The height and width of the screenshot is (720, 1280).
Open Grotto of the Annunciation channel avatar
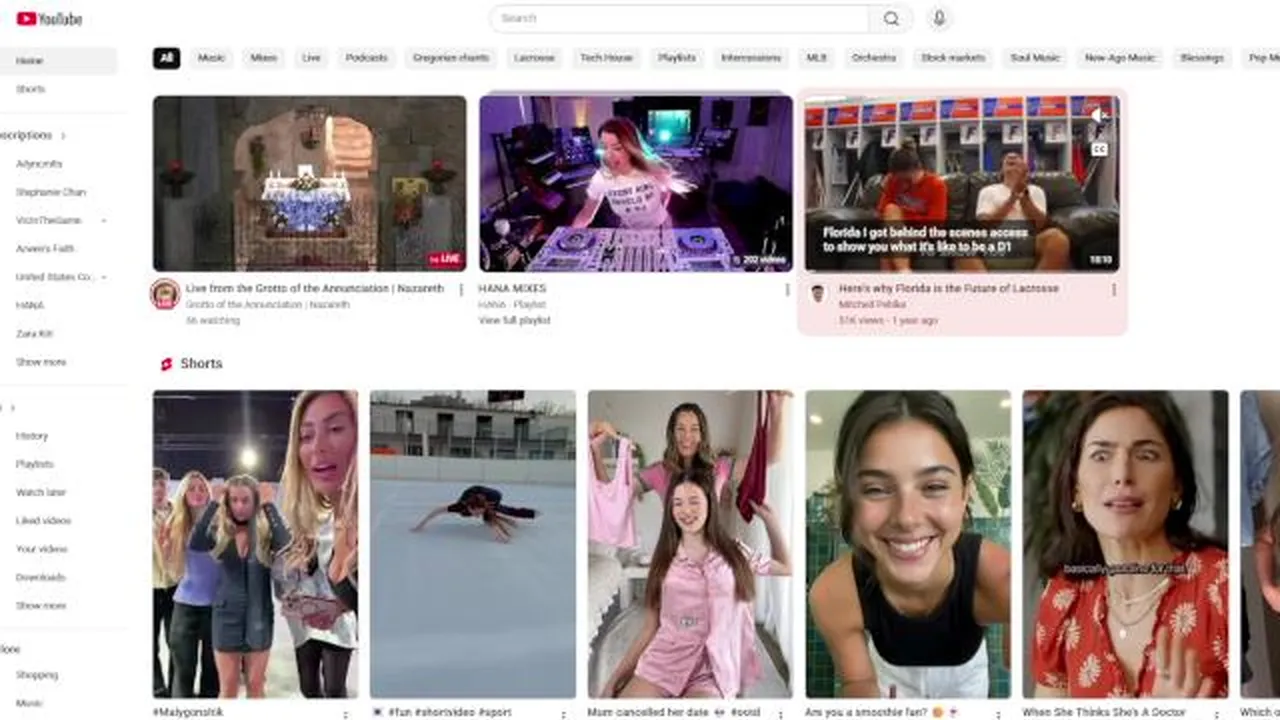coord(165,294)
